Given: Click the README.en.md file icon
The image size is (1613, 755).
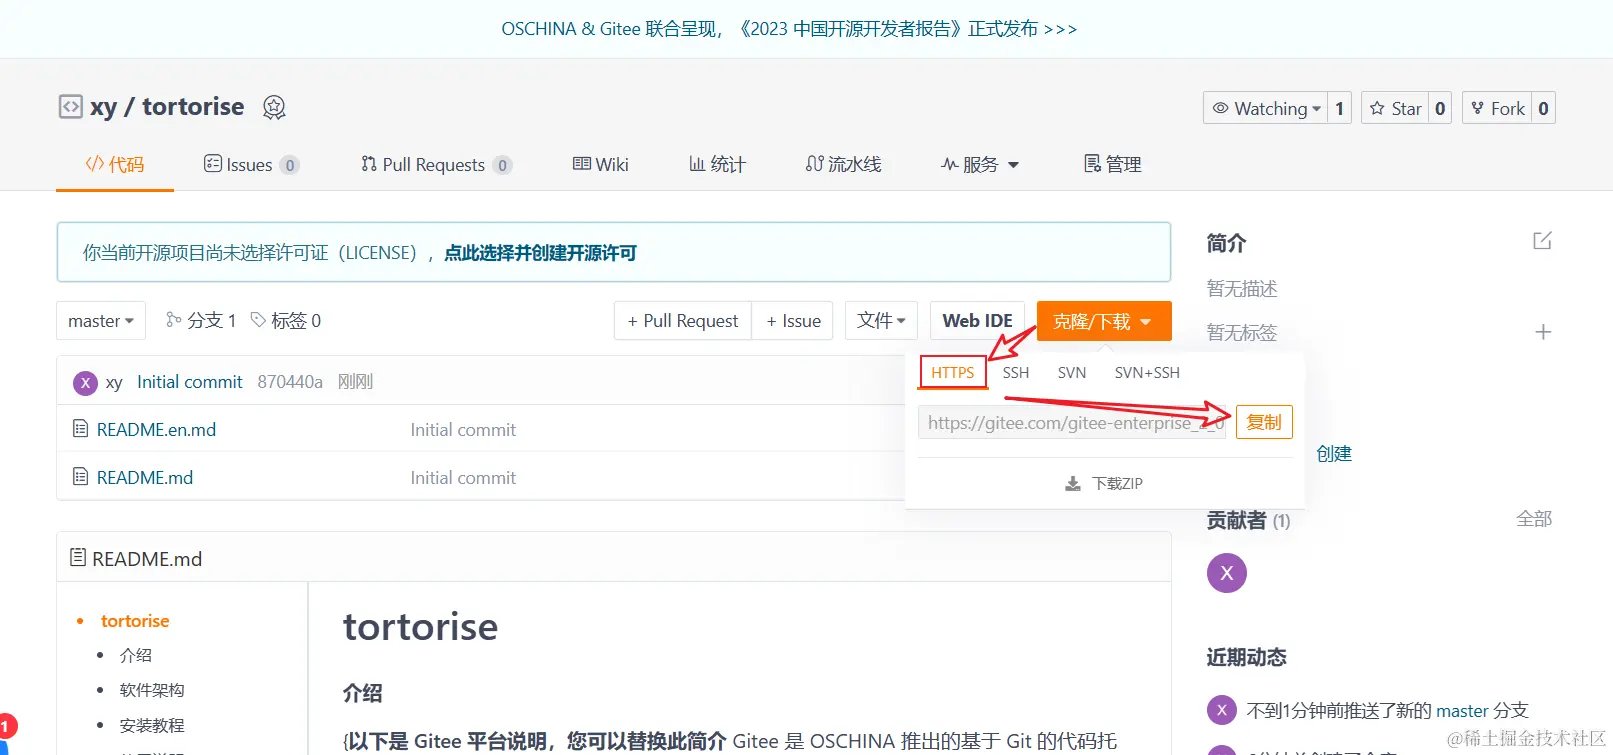Looking at the screenshot, I should coord(81,429).
